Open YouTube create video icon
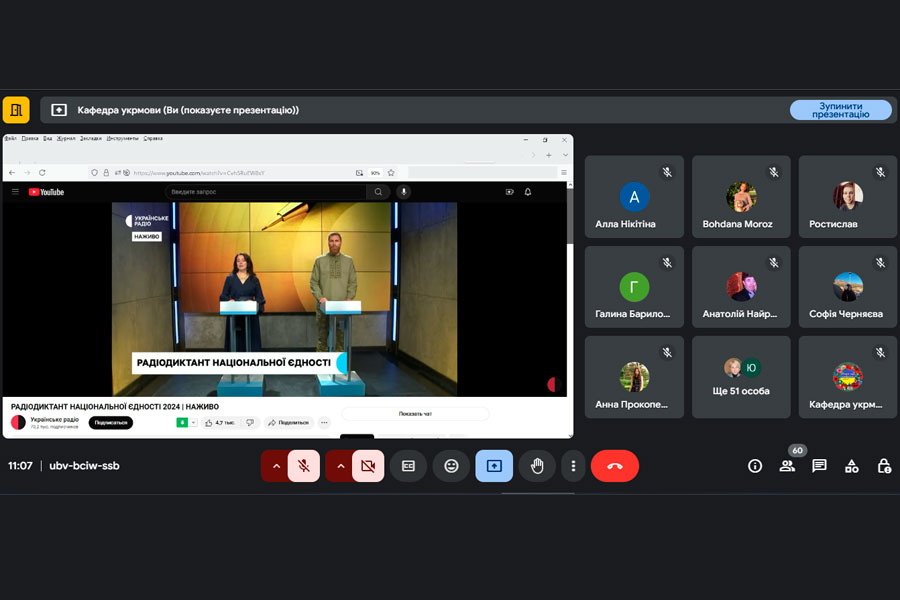900x600 pixels. click(x=509, y=192)
